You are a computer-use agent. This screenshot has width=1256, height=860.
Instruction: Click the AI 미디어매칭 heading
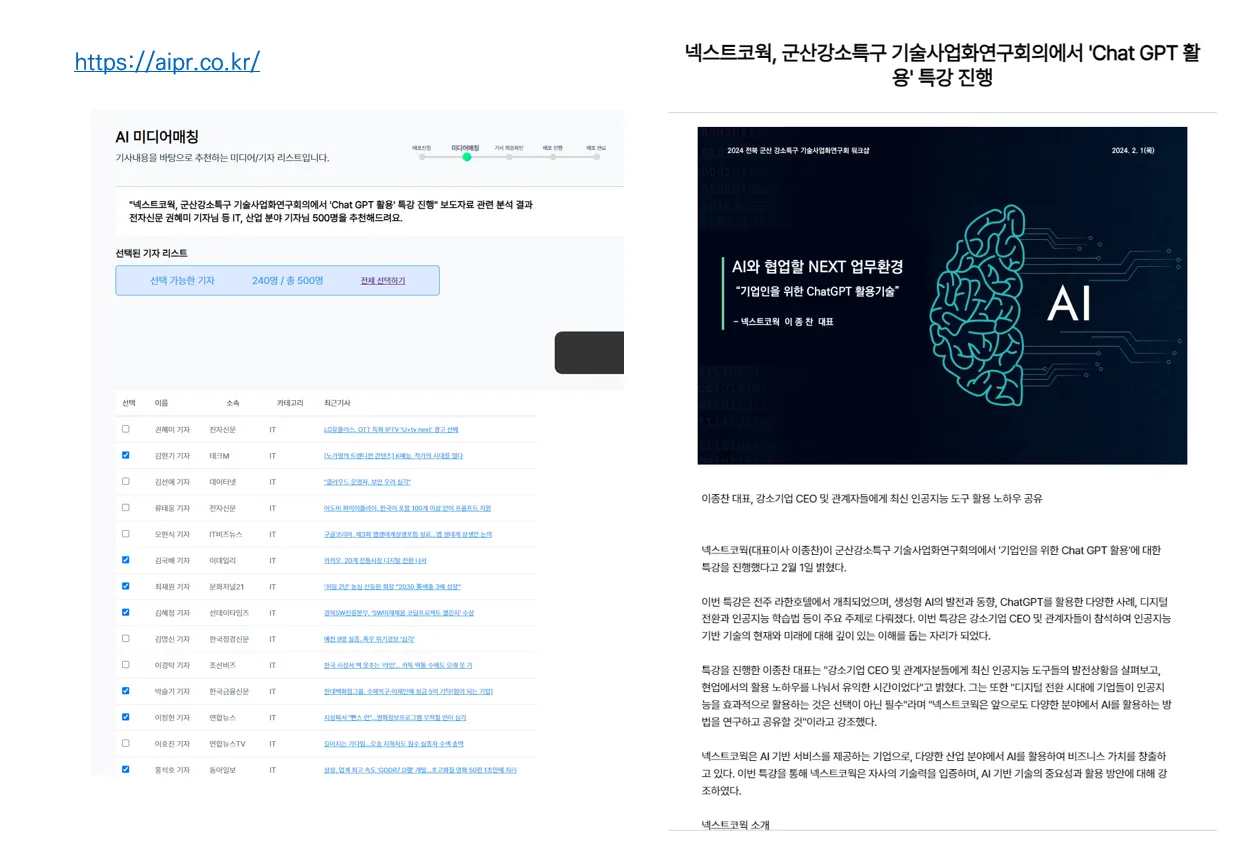point(157,137)
